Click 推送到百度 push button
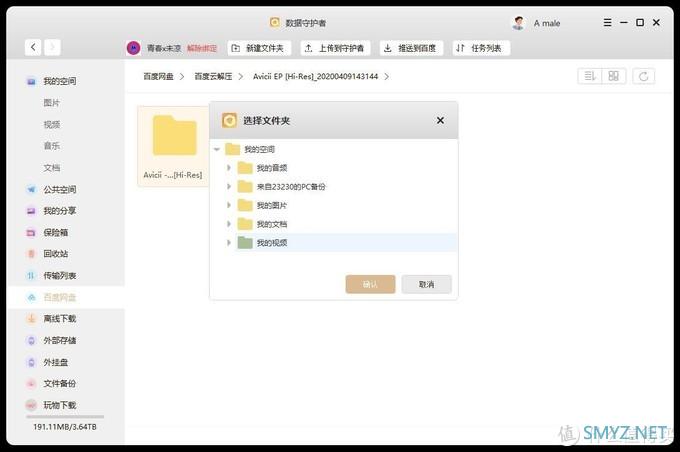The width and height of the screenshot is (680, 452). (412, 48)
